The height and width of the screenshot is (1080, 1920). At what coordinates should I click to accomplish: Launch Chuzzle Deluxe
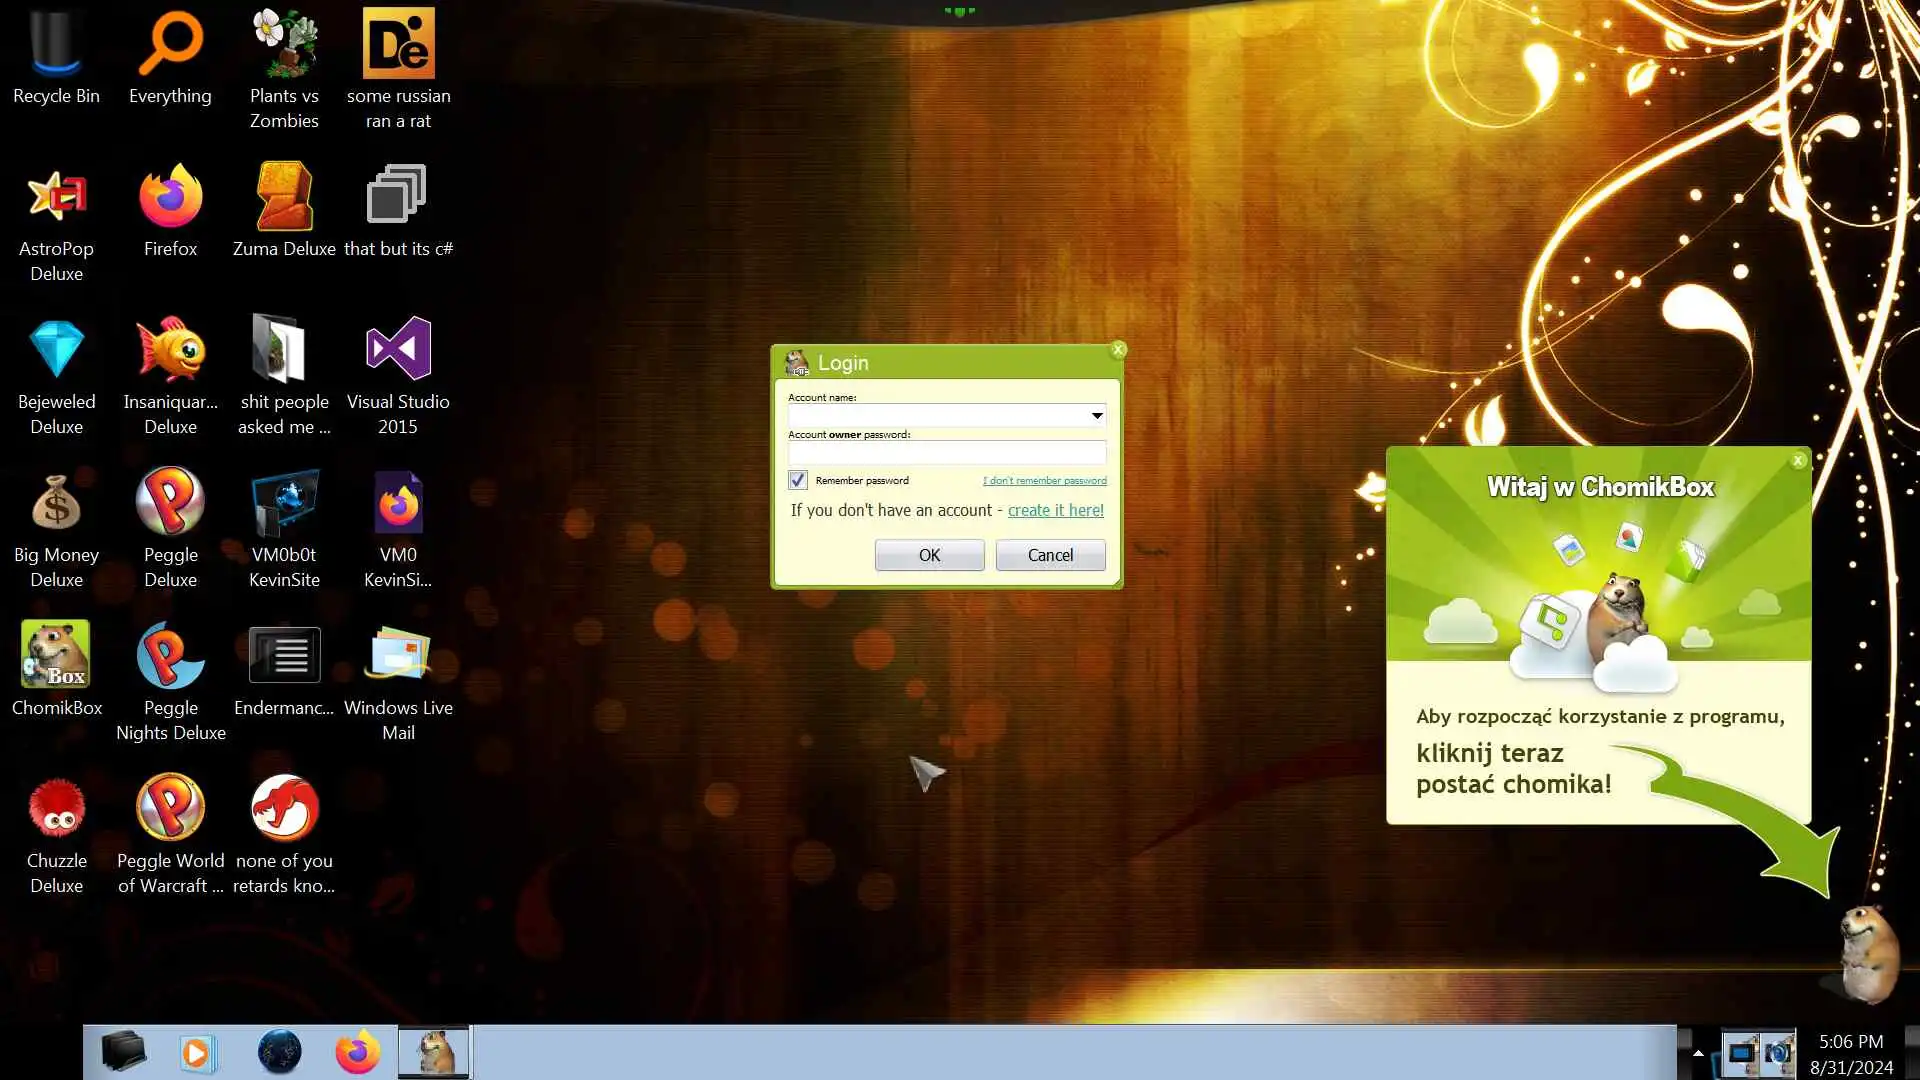[x=56, y=808]
